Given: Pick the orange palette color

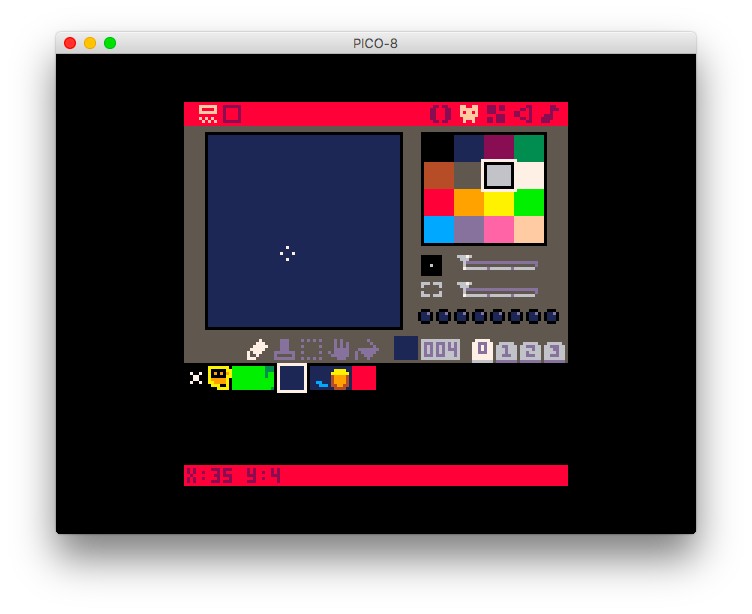Looking at the screenshot, I should tap(469, 202).
